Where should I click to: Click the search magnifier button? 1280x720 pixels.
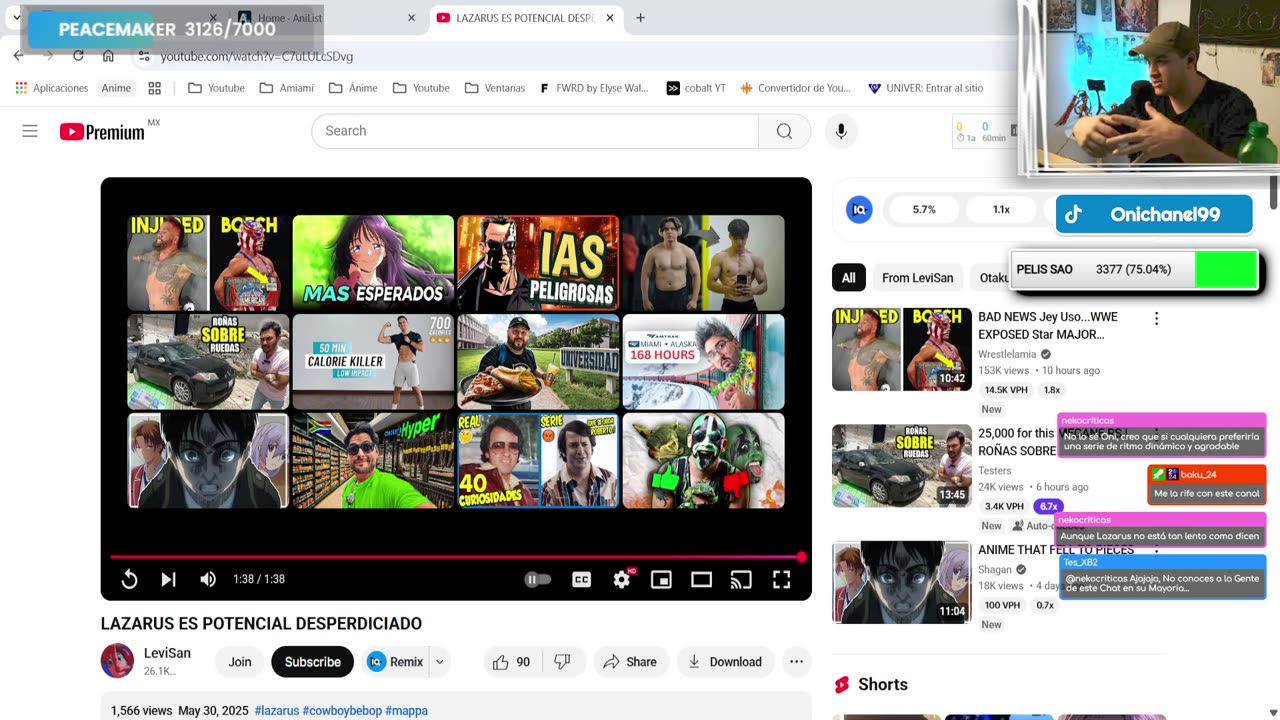784,131
